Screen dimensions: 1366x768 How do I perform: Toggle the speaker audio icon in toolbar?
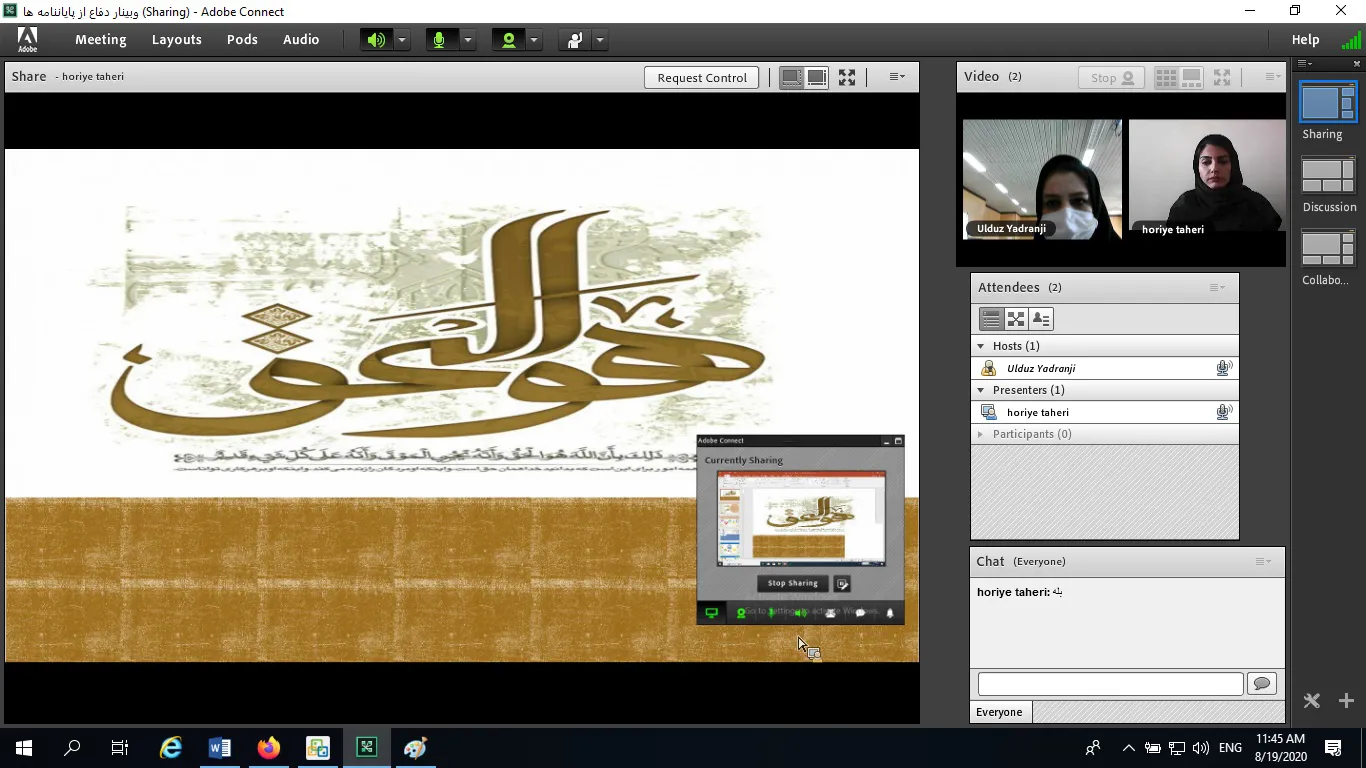click(x=376, y=40)
